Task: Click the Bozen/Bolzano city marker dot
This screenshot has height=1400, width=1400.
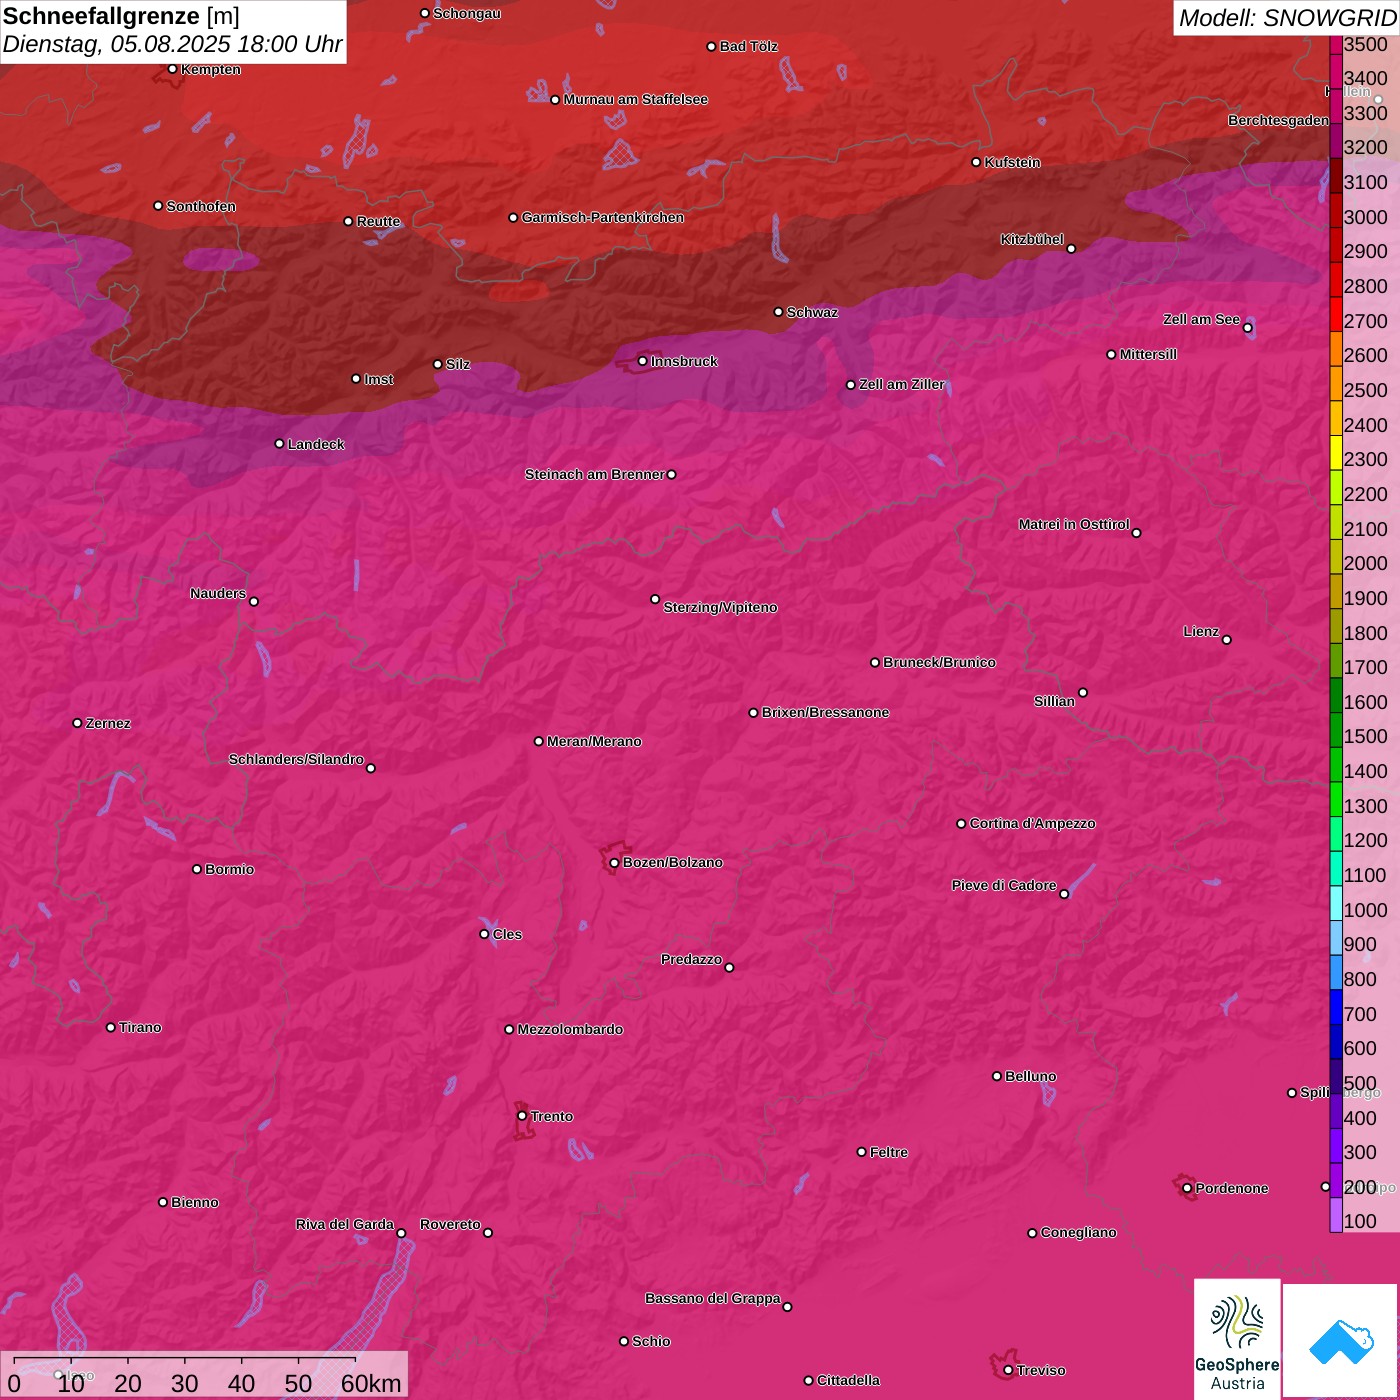Action: [x=614, y=862]
